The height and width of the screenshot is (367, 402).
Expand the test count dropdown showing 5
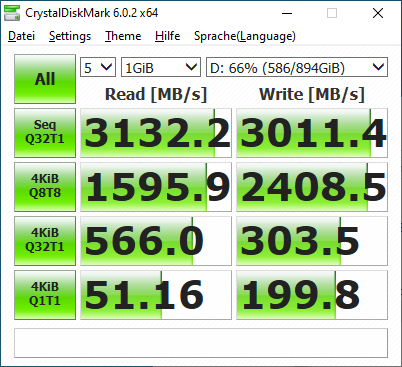click(x=98, y=67)
